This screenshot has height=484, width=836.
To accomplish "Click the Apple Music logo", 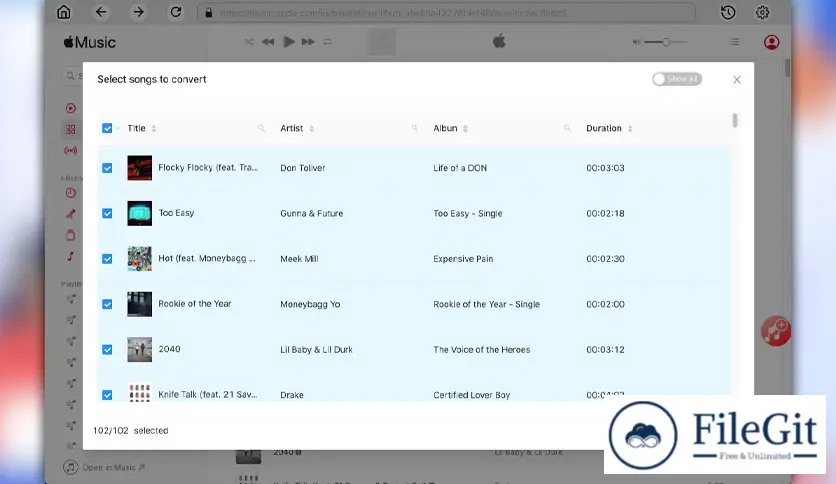I will (90, 42).
